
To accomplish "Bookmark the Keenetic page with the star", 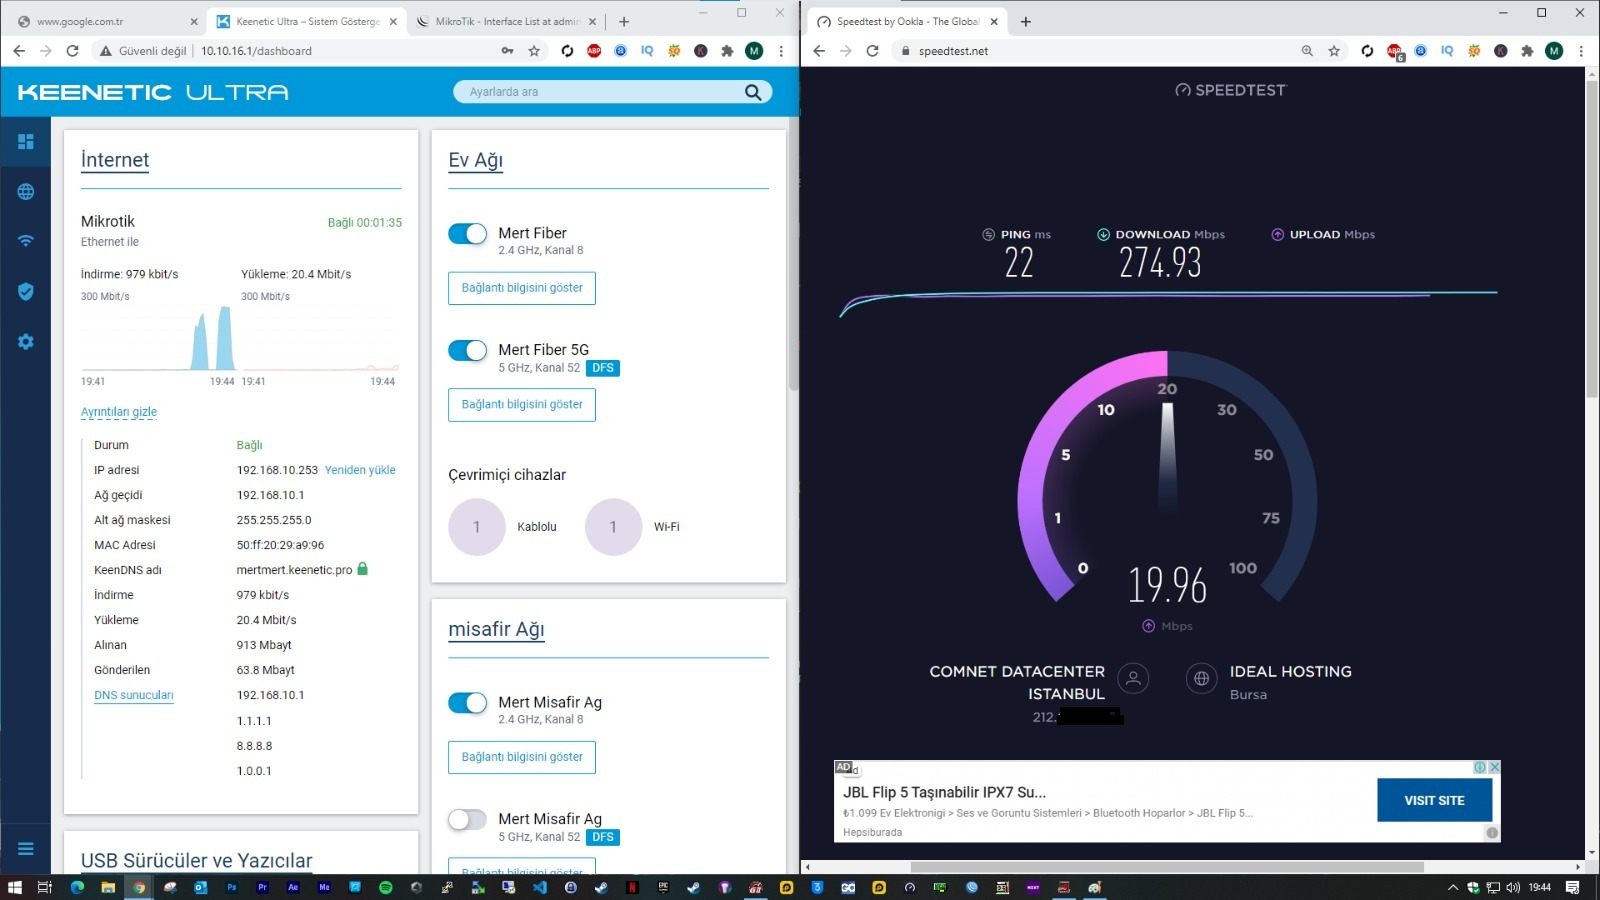I will point(534,51).
